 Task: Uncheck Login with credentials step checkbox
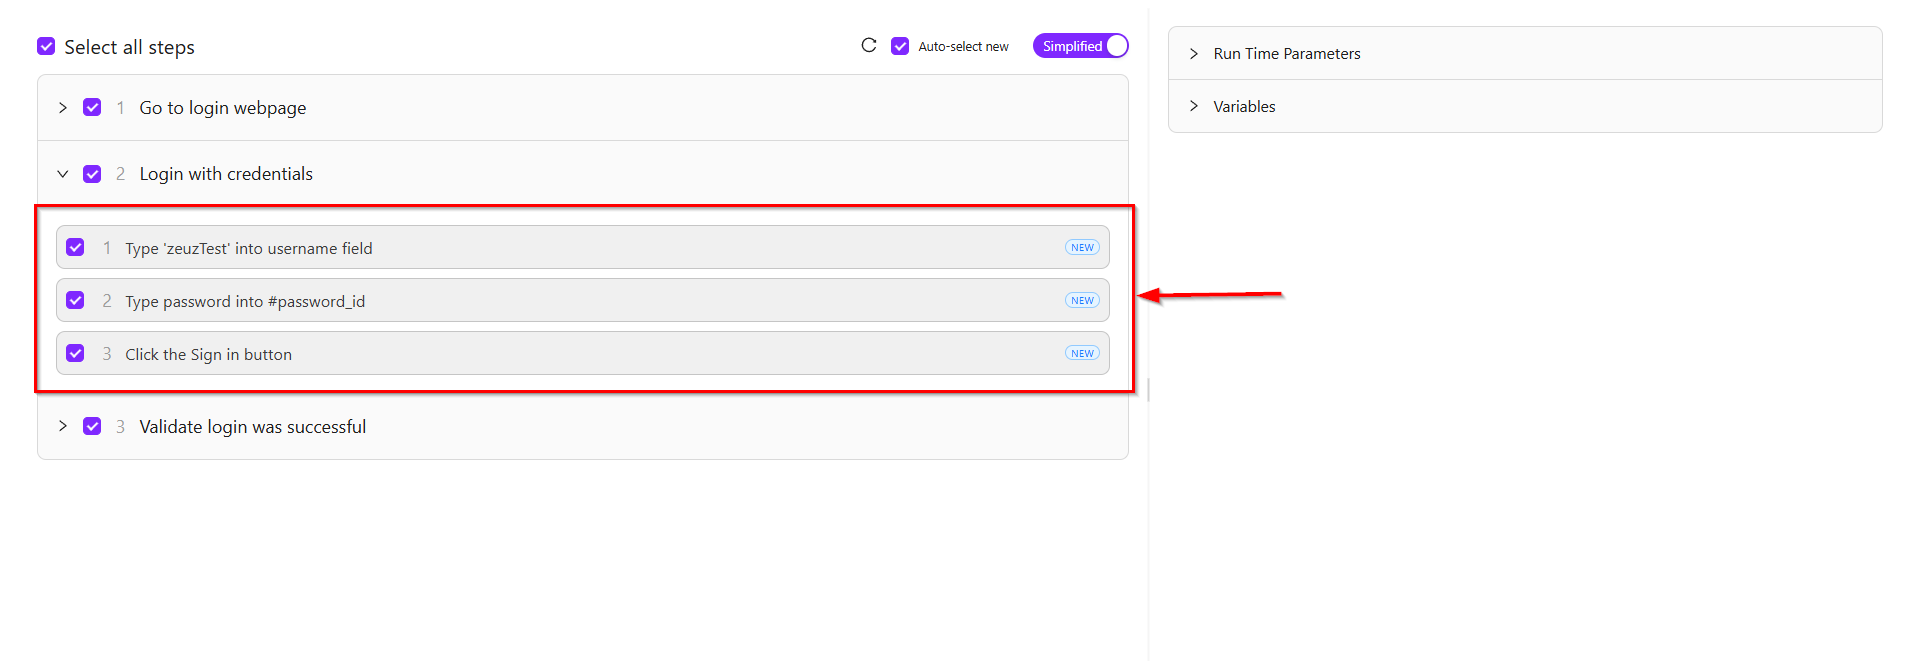point(92,174)
